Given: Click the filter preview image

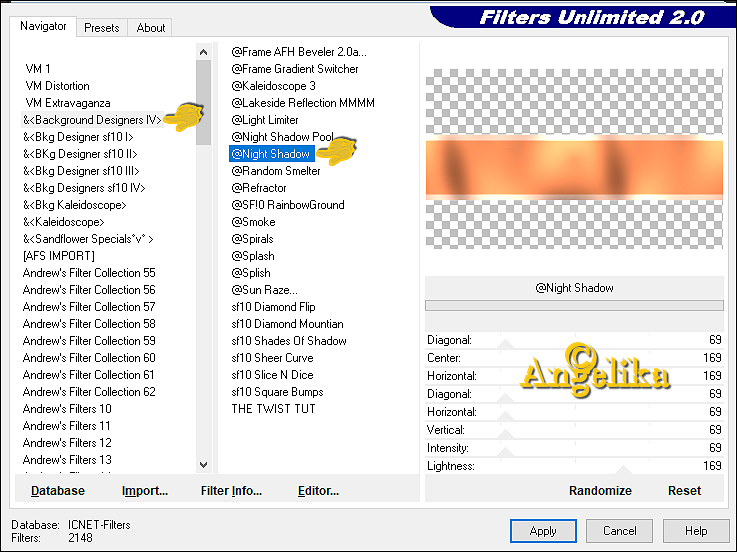Looking at the screenshot, I should [574, 159].
